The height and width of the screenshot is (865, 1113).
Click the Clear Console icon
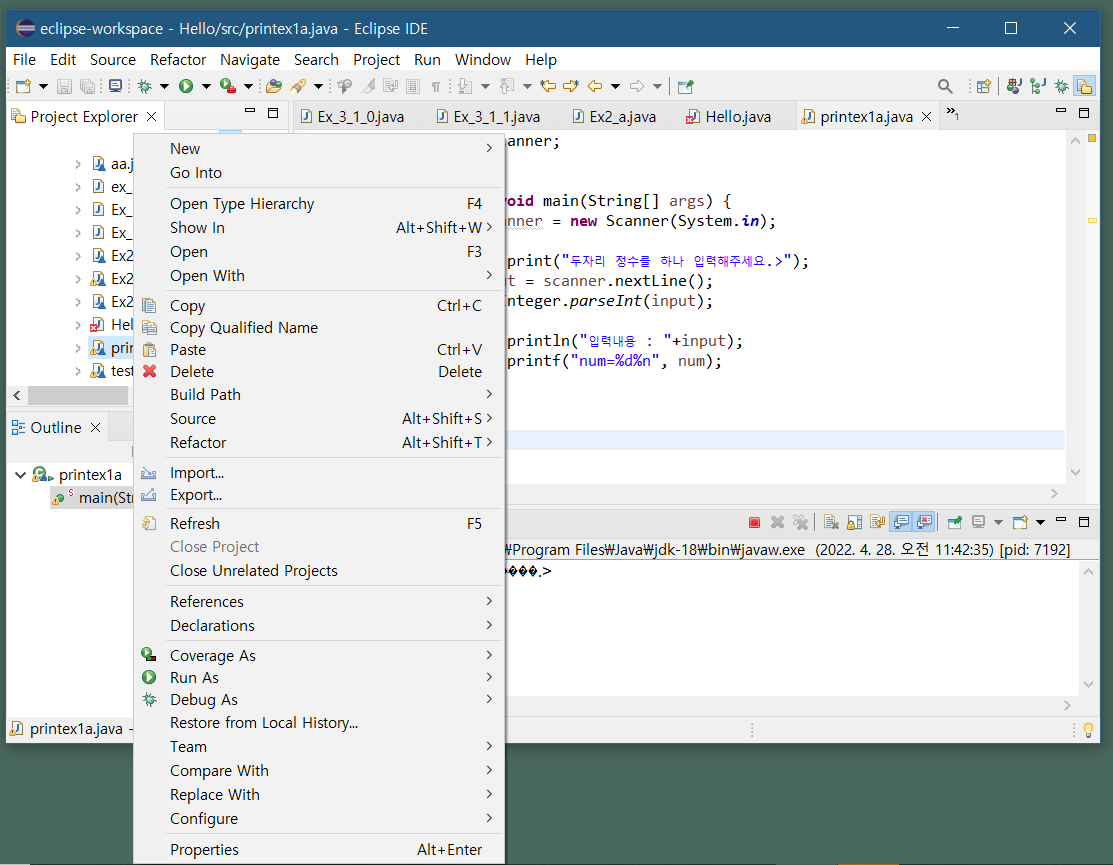[830, 522]
